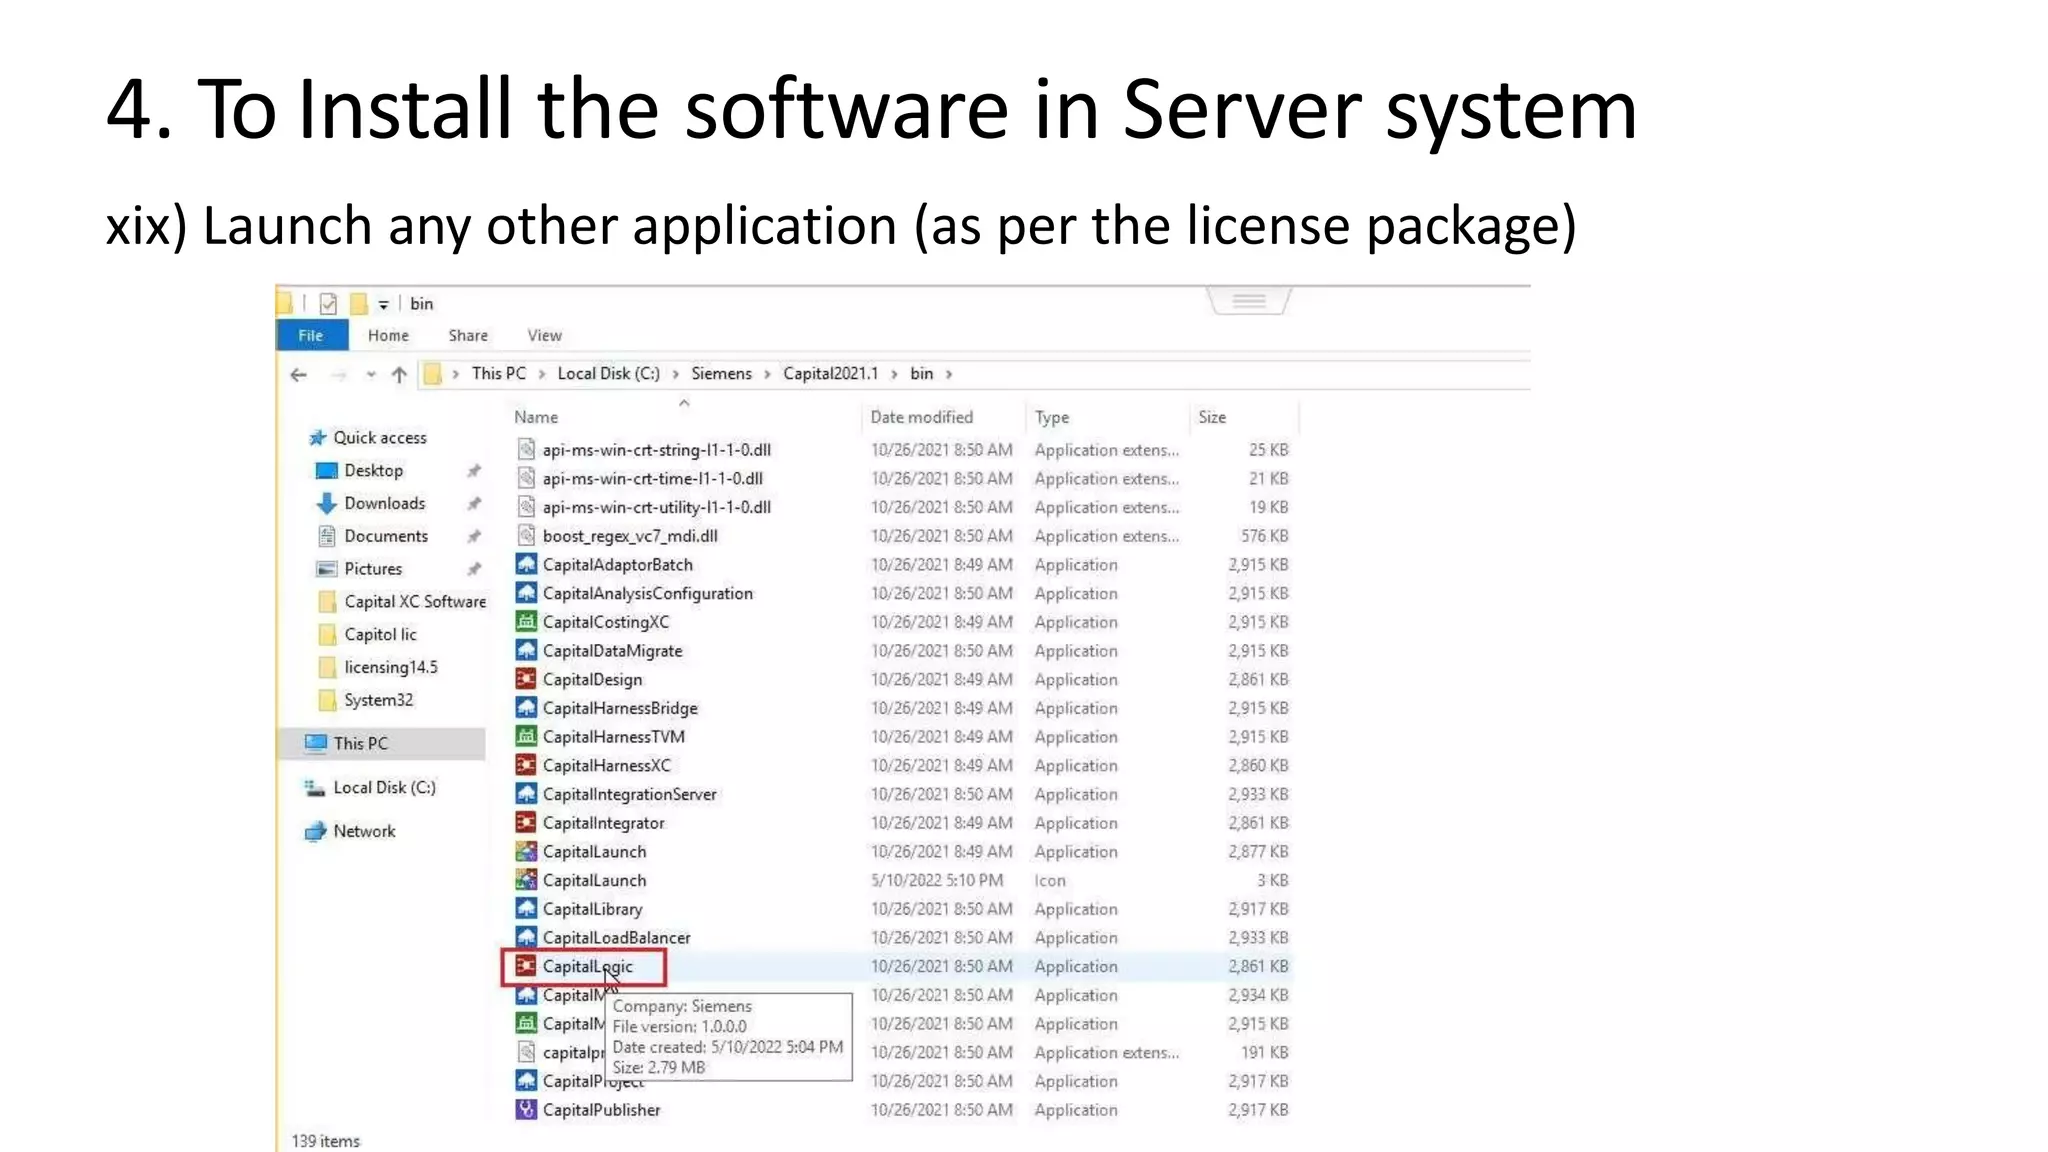Open the View ribbon tab

click(x=544, y=335)
